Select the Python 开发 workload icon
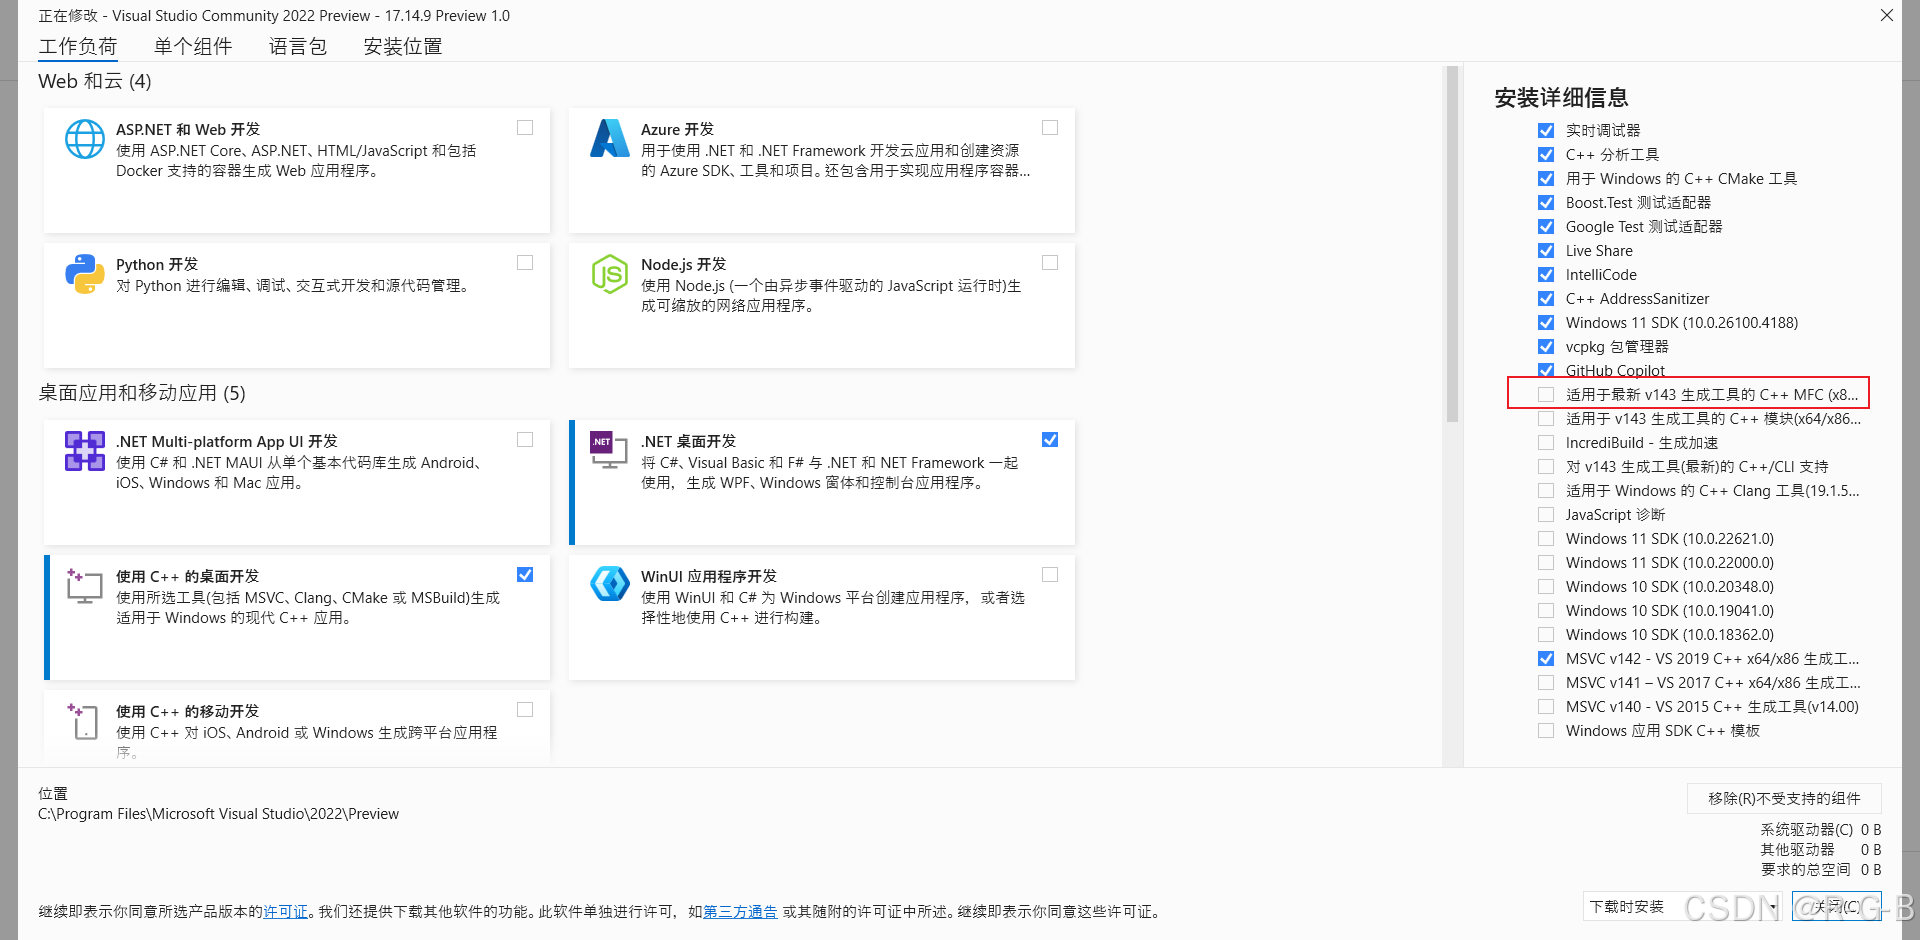Image resolution: width=1920 pixels, height=940 pixels. pyautogui.click(x=84, y=273)
